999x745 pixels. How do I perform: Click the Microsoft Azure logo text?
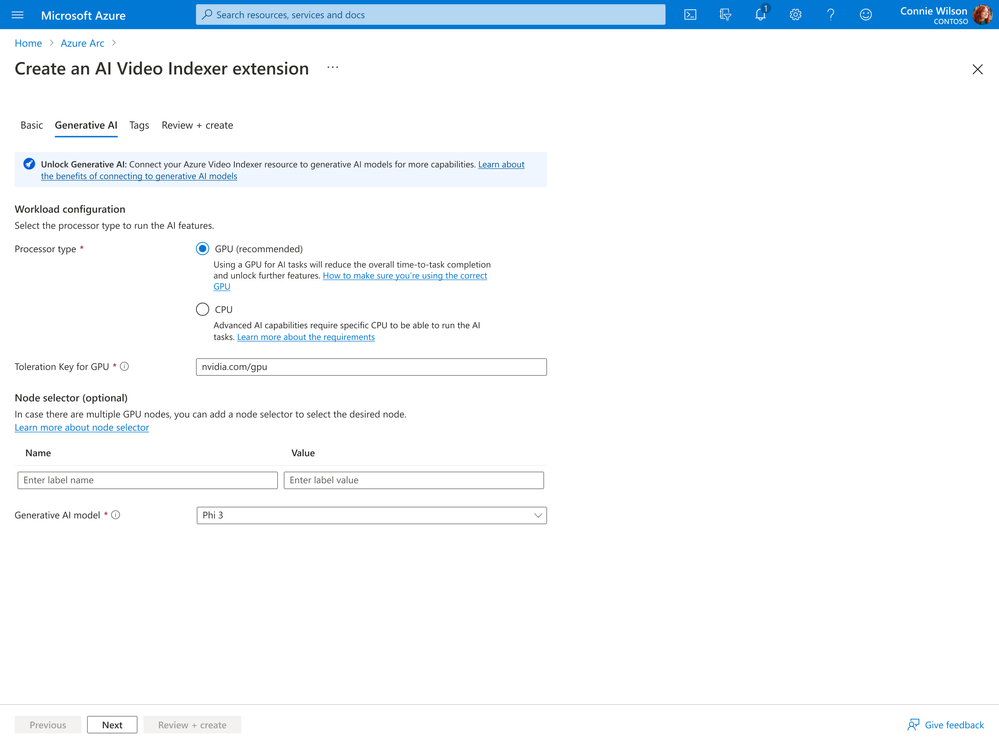83,15
